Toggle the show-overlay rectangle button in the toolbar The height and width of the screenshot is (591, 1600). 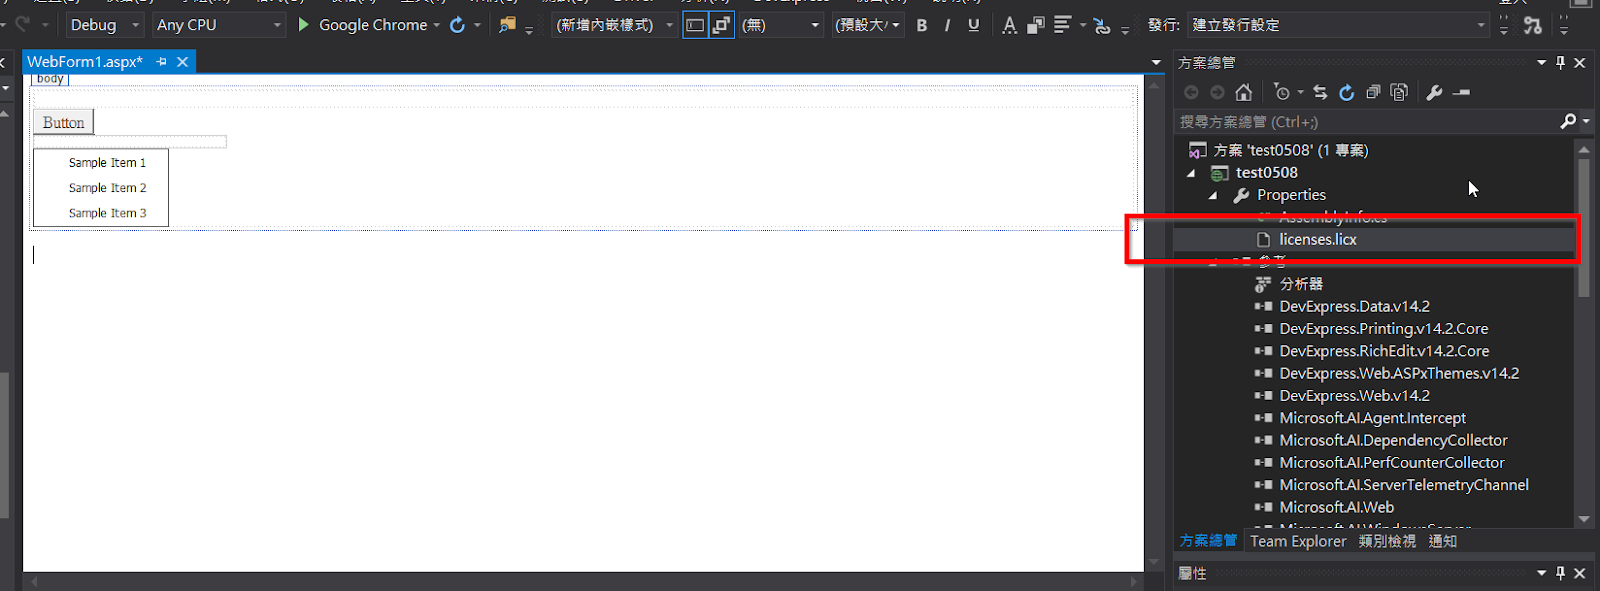coord(695,25)
